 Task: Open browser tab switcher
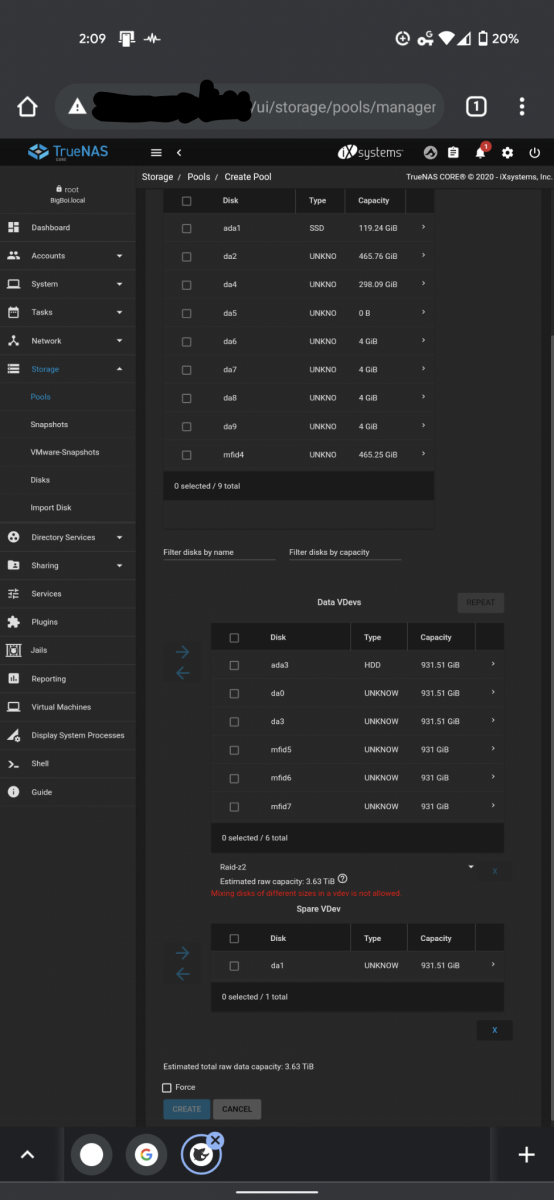[476, 107]
